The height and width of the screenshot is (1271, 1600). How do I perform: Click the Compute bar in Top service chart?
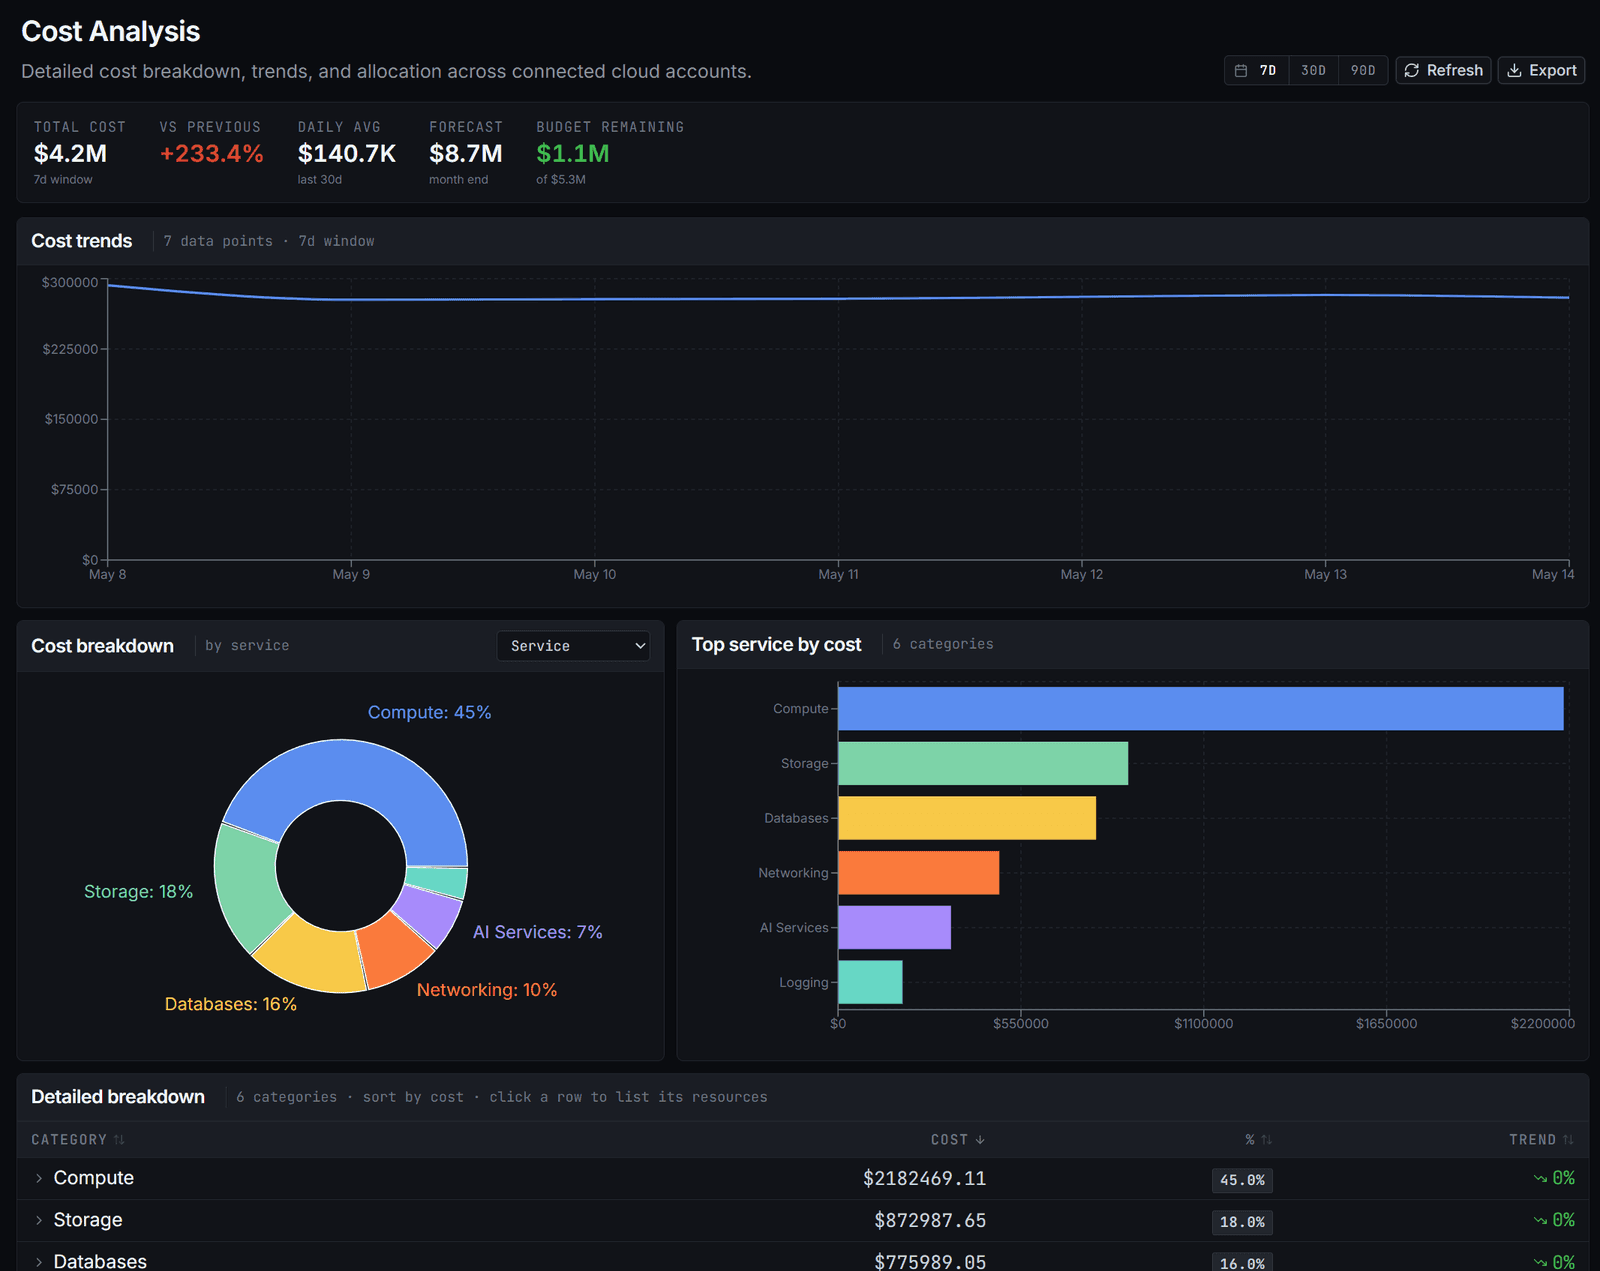point(1200,709)
